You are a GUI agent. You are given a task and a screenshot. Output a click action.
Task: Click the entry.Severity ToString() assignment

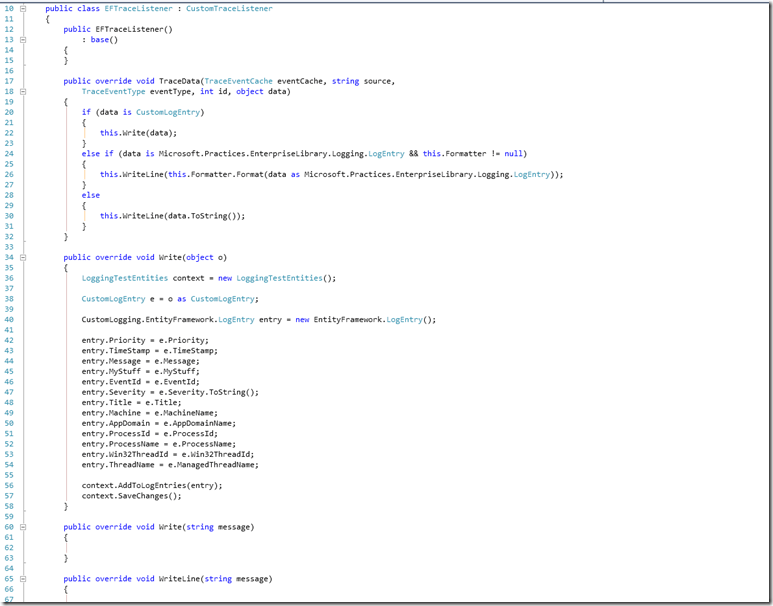tap(169, 392)
